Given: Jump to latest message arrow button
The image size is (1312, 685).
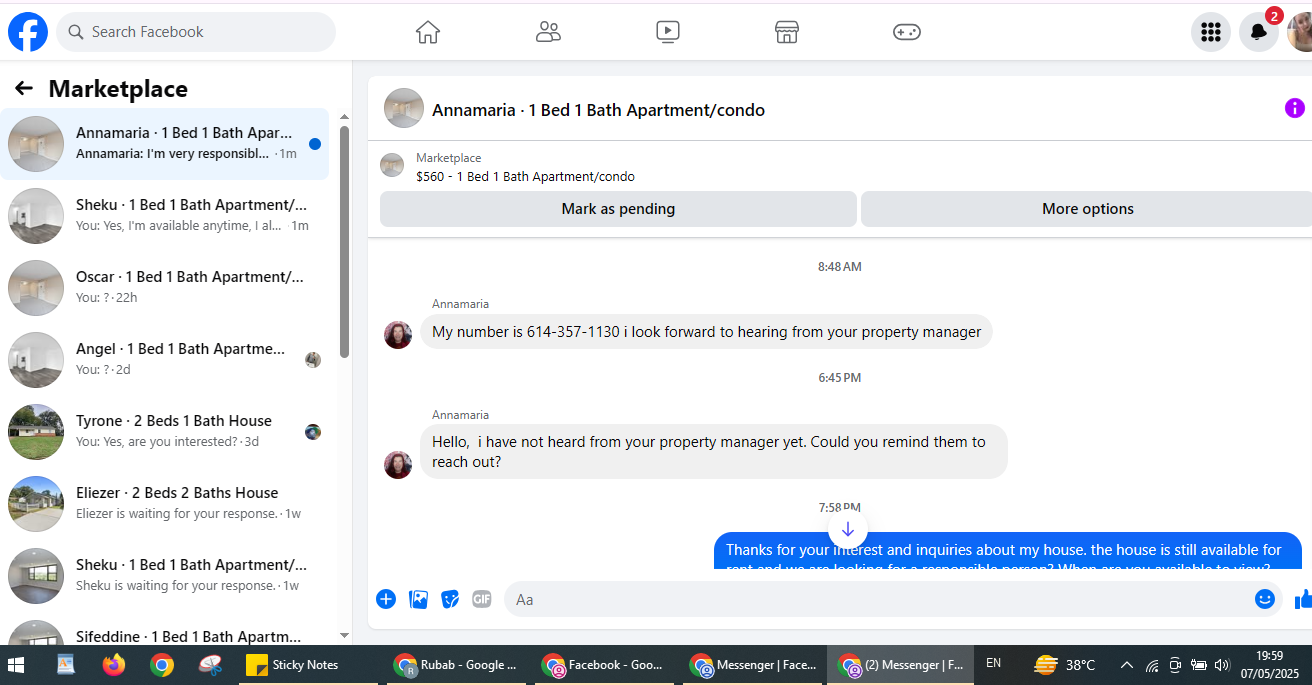Looking at the screenshot, I should (x=848, y=529).
